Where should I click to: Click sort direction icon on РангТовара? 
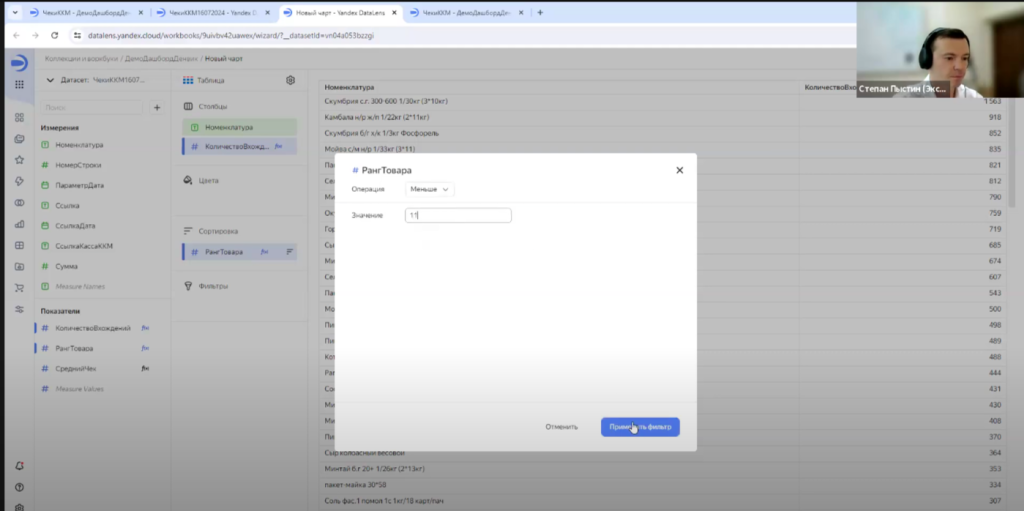click(291, 252)
